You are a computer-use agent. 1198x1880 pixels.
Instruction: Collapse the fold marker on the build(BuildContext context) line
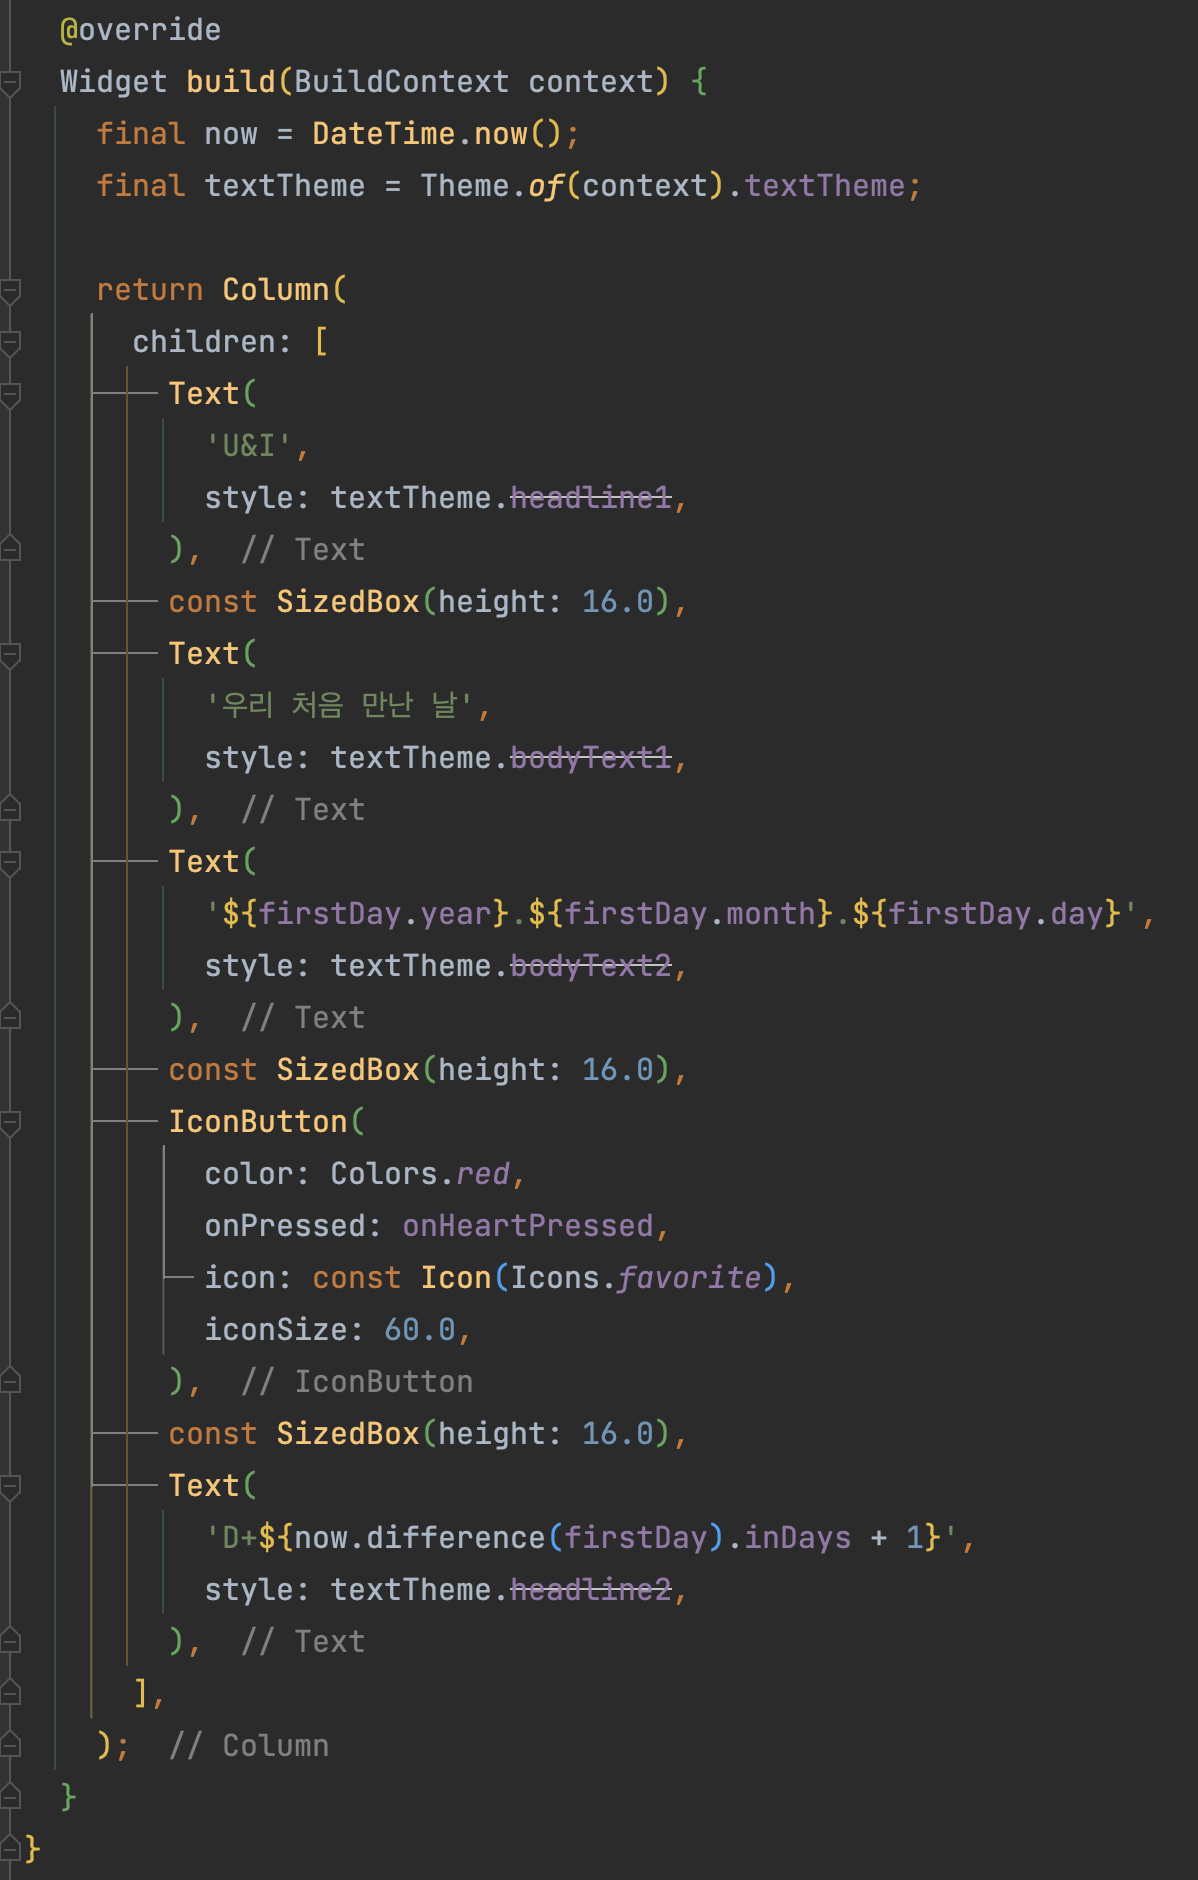click(10, 83)
